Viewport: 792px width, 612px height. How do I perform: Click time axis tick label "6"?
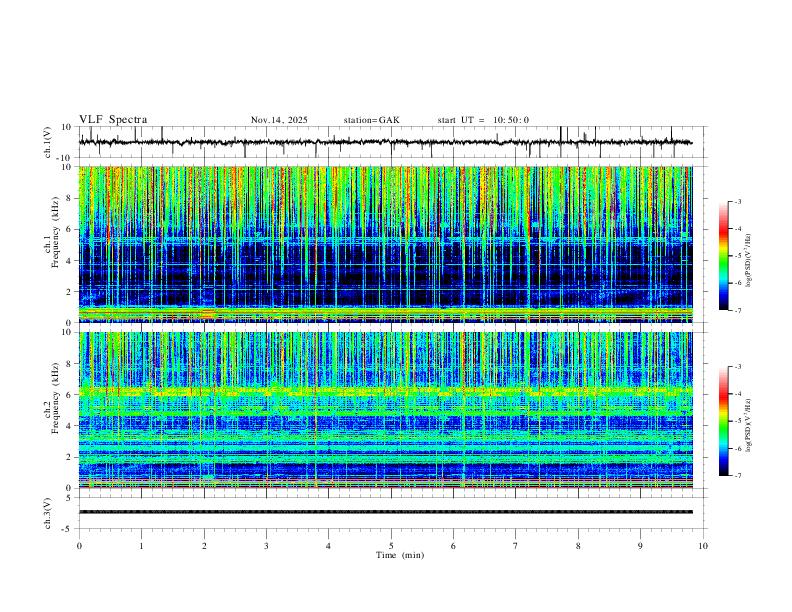(454, 546)
